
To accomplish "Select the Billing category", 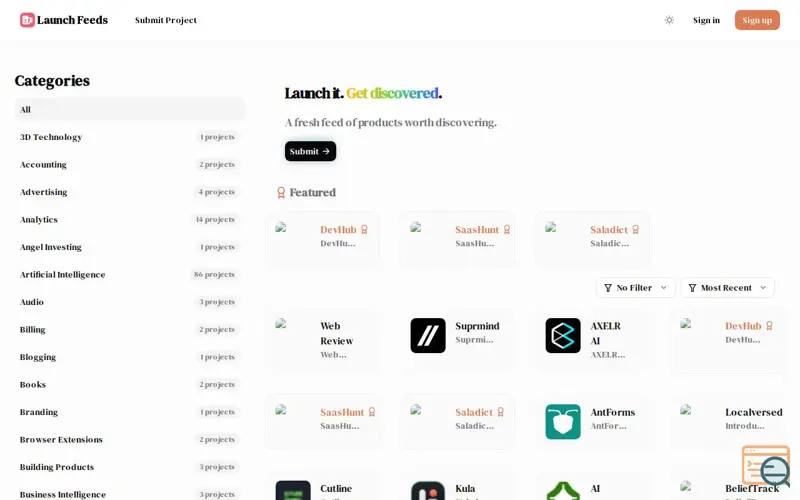I will pyautogui.click(x=130, y=330).
